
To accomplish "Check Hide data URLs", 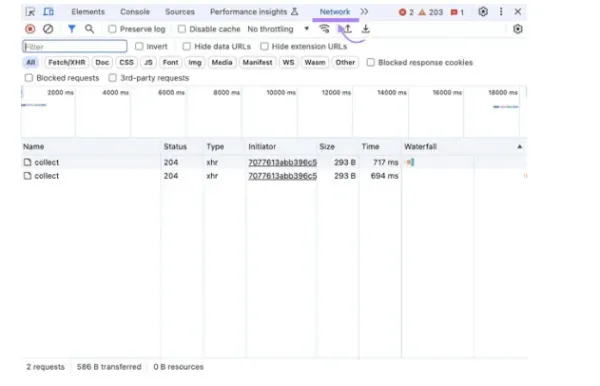I will pos(186,47).
